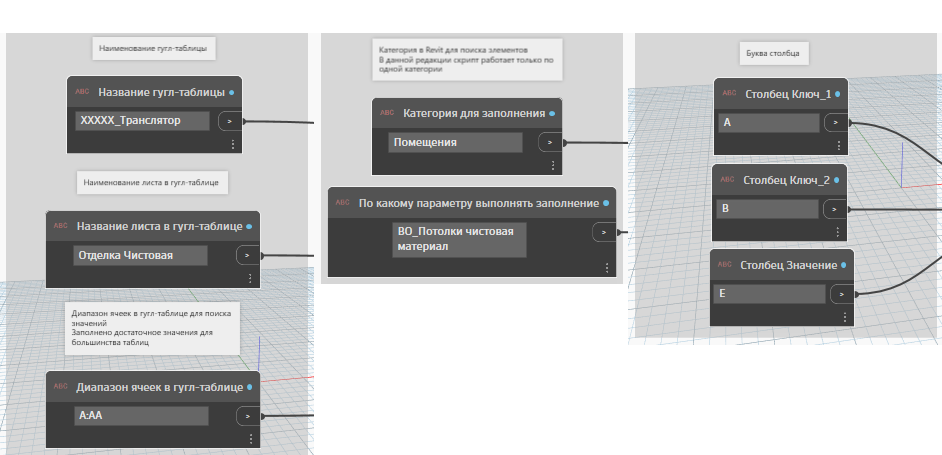Select the Столбец Ключ_2 node title

coord(787,180)
